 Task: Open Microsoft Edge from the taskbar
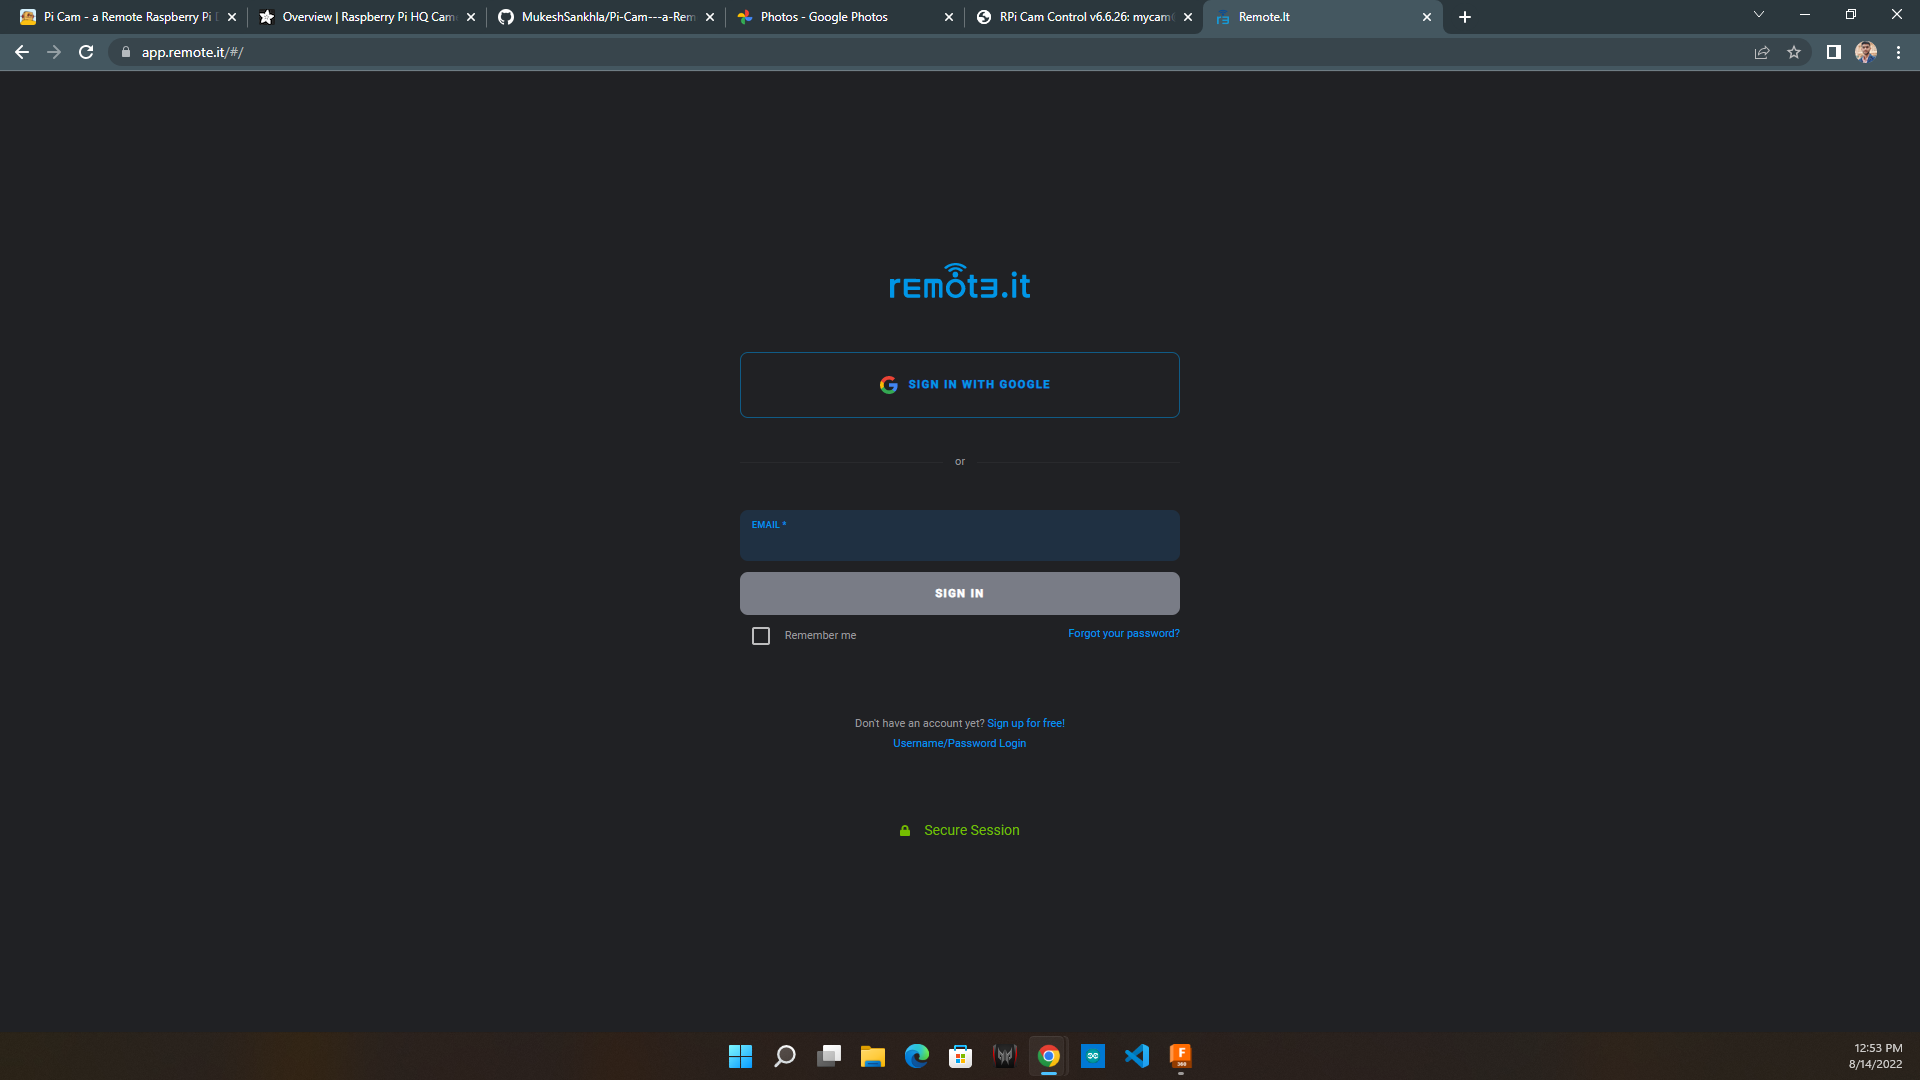point(917,1056)
